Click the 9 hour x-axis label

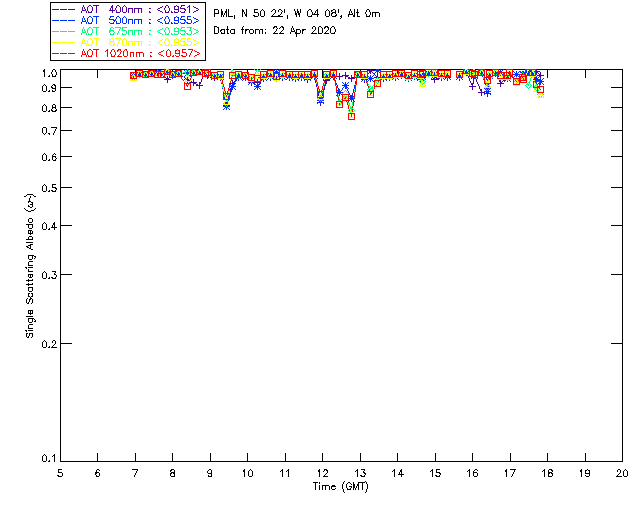pos(210,473)
